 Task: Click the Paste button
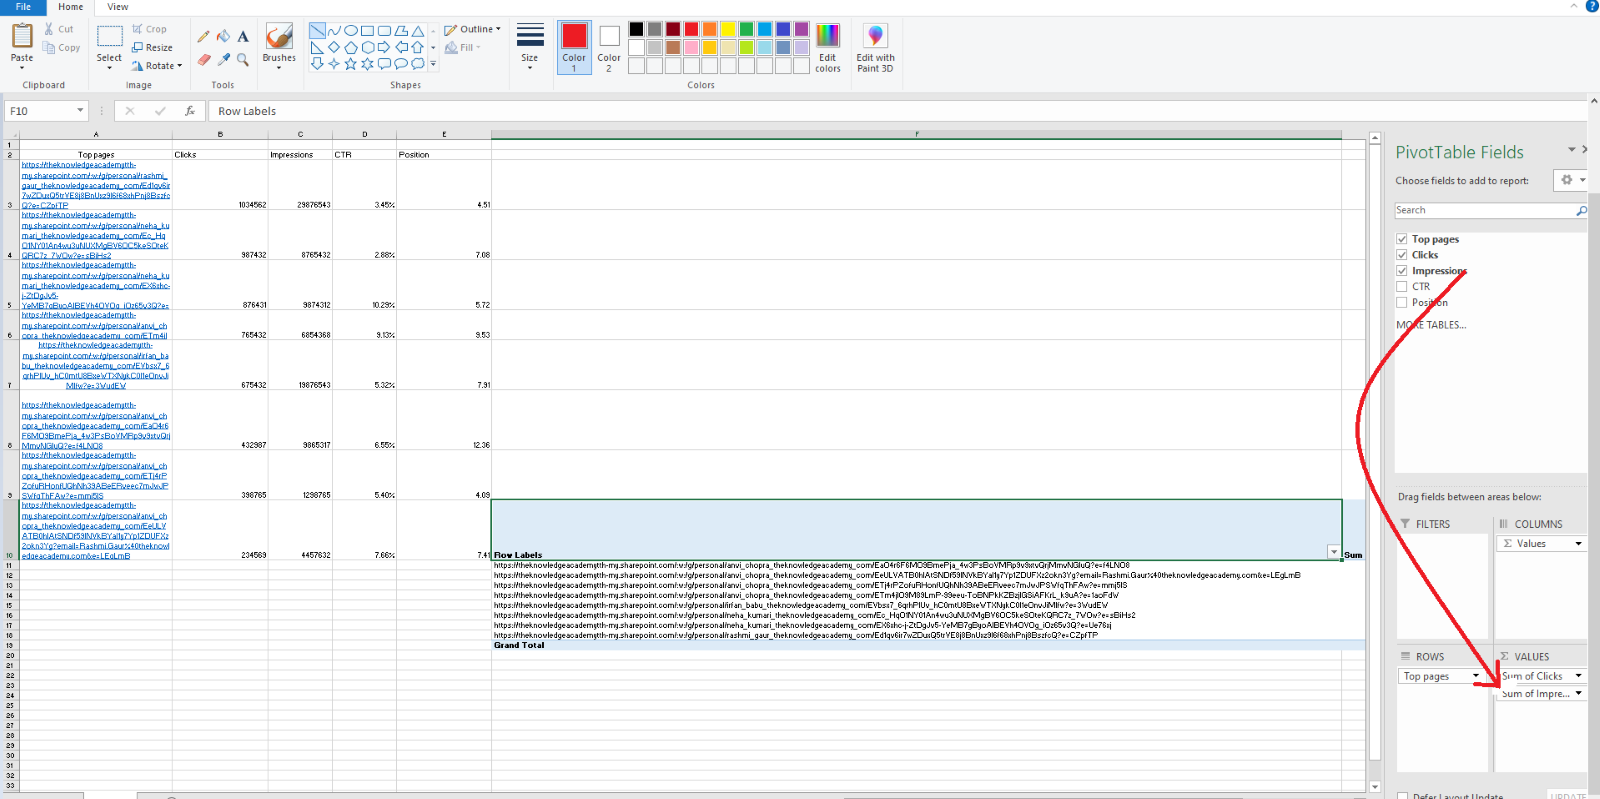click(22, 45)
